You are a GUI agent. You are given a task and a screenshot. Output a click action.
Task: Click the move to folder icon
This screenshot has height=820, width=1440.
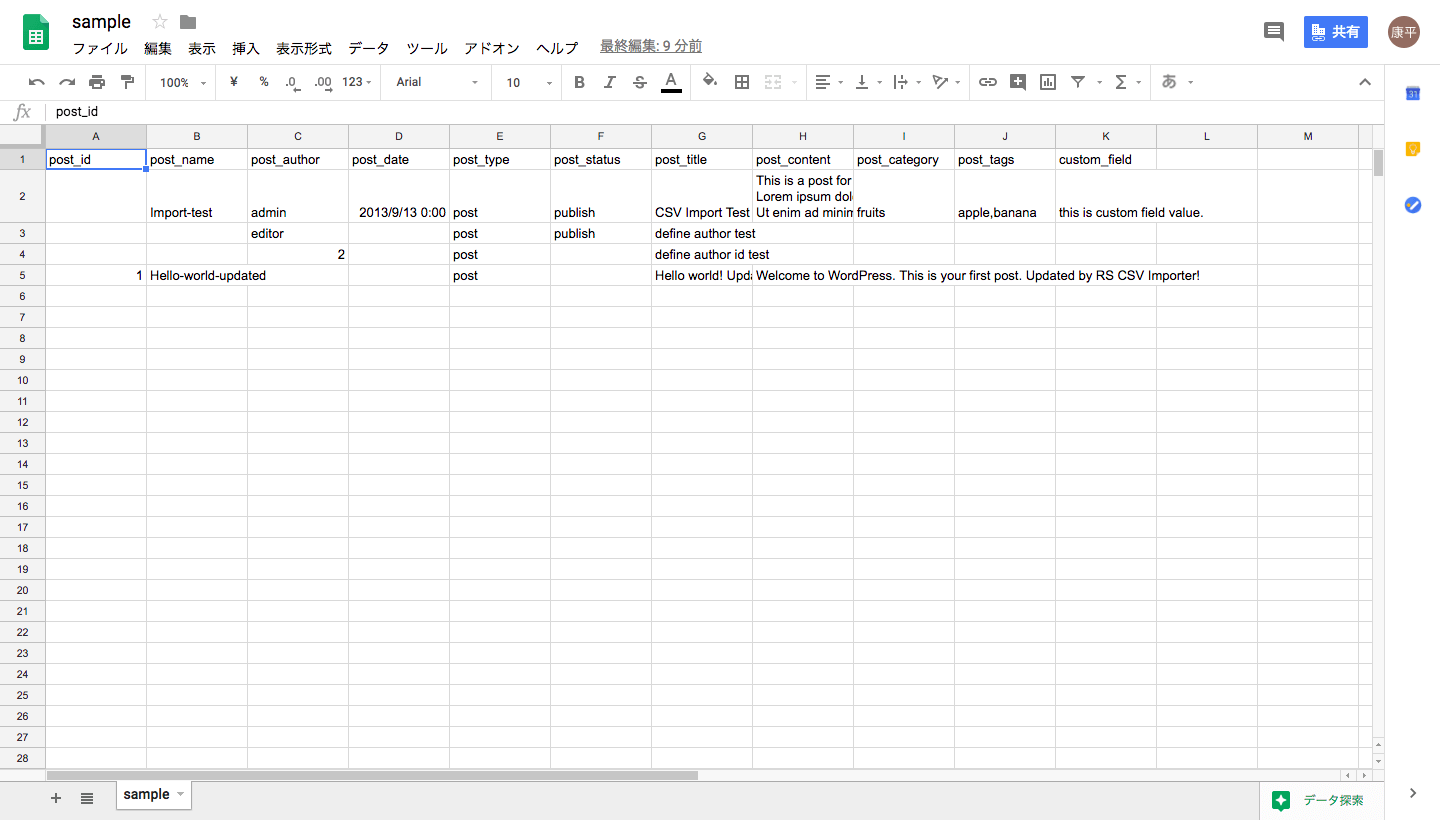[188, 22]
